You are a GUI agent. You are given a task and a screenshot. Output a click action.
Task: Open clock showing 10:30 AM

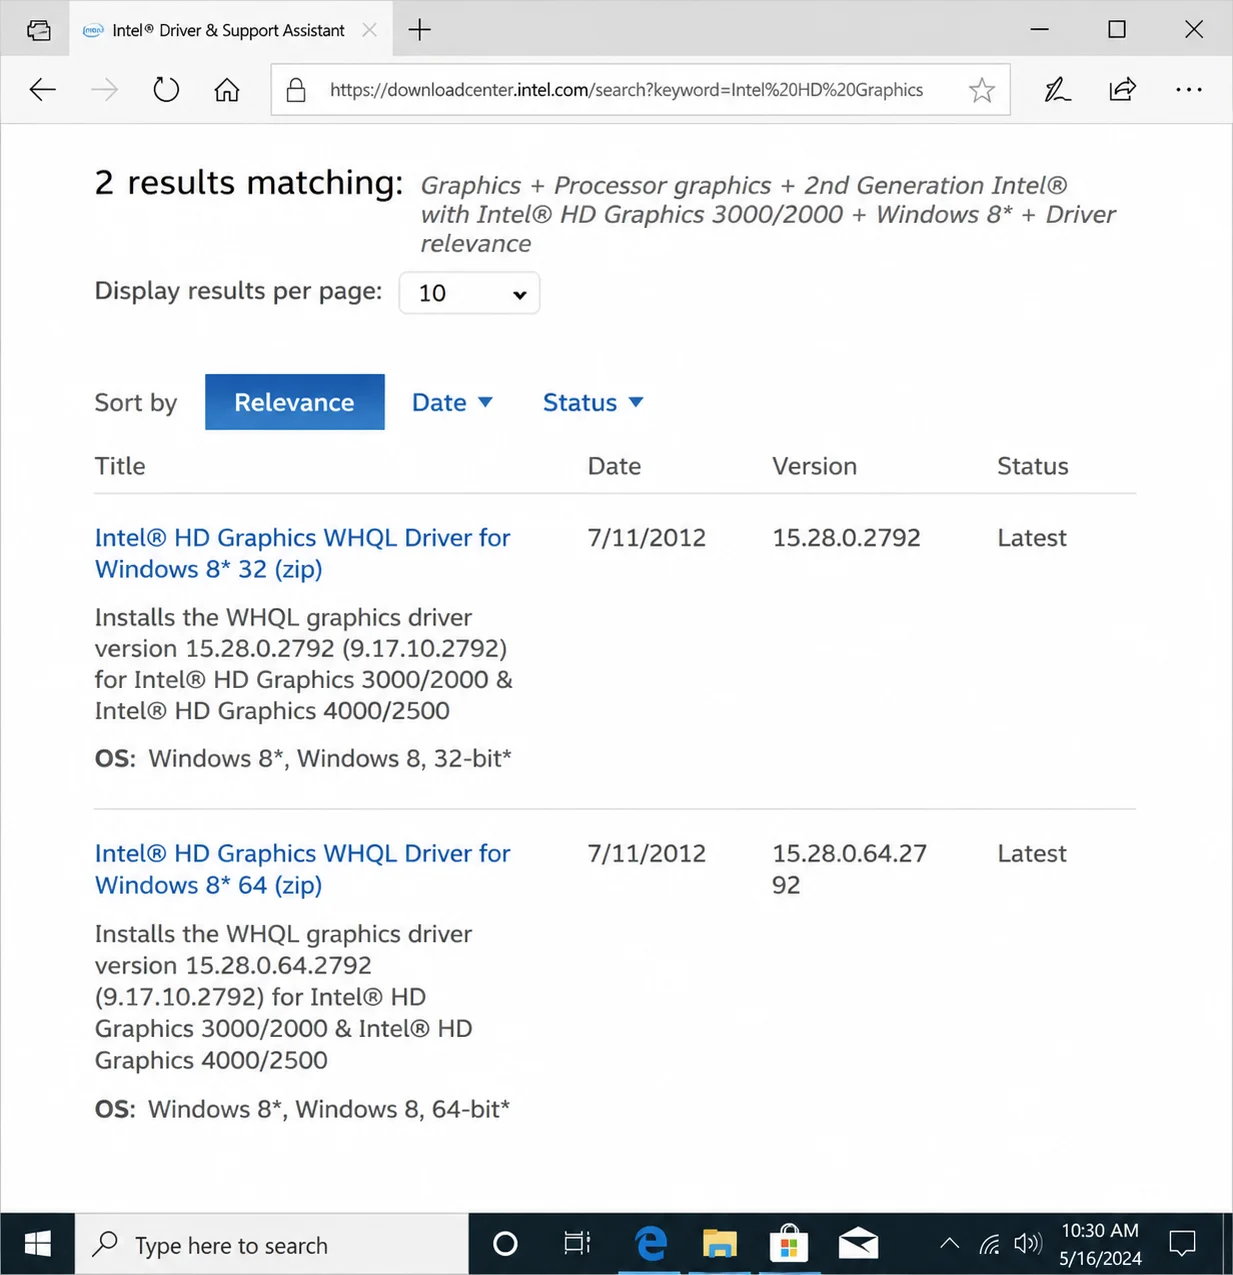1100,1244
